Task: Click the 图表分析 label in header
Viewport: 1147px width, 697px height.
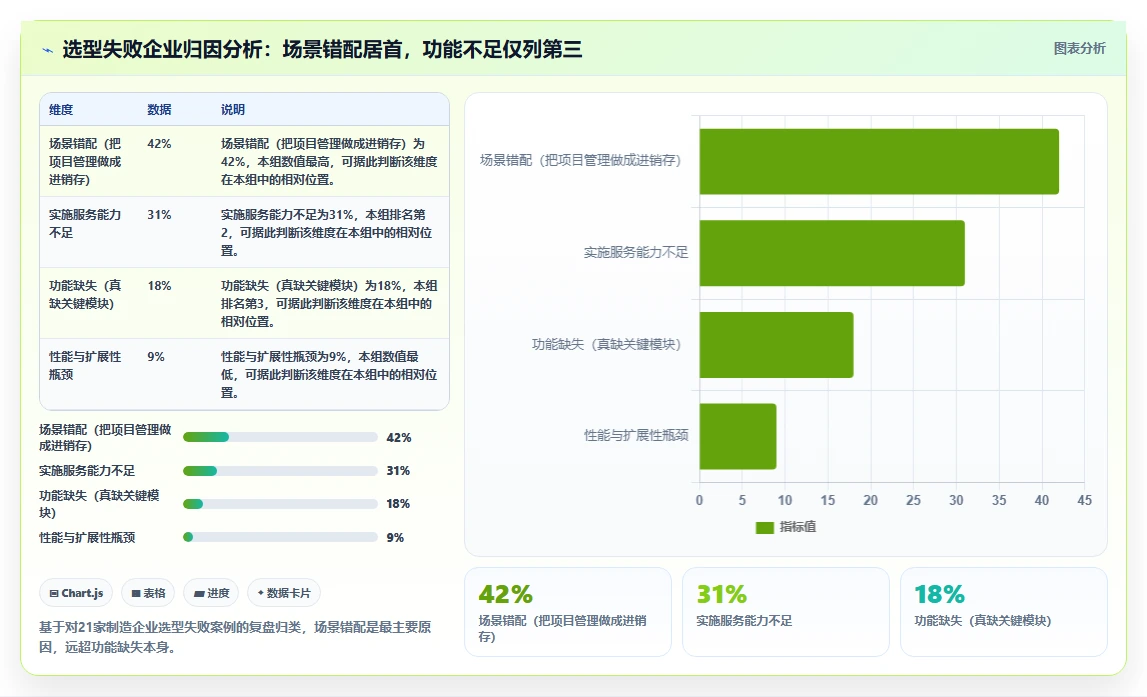Action: (1079, 48)
